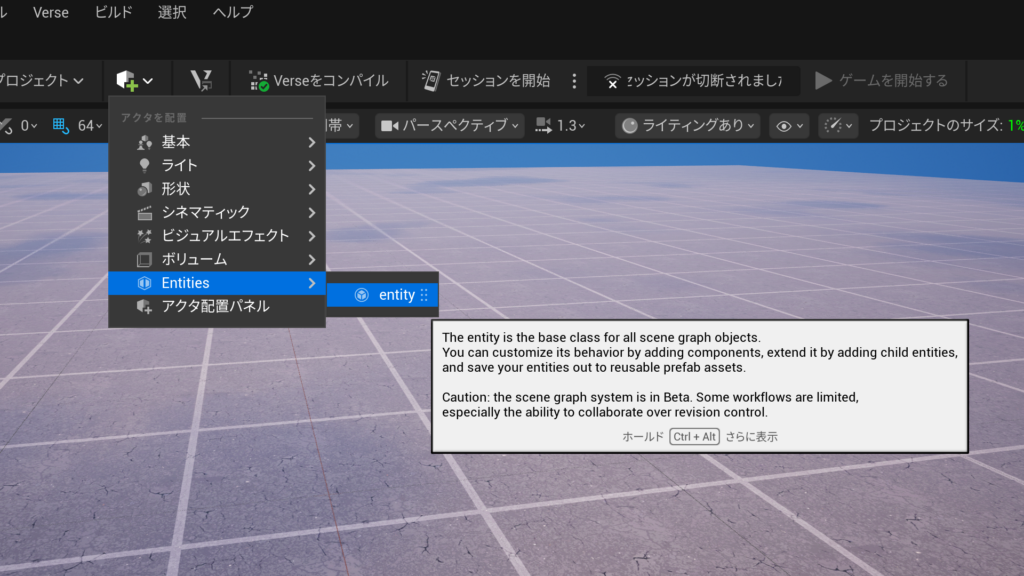Click the disconnected session status icon
The height and width of the screenshot is (576, 1024).
(x=612, y=81)
